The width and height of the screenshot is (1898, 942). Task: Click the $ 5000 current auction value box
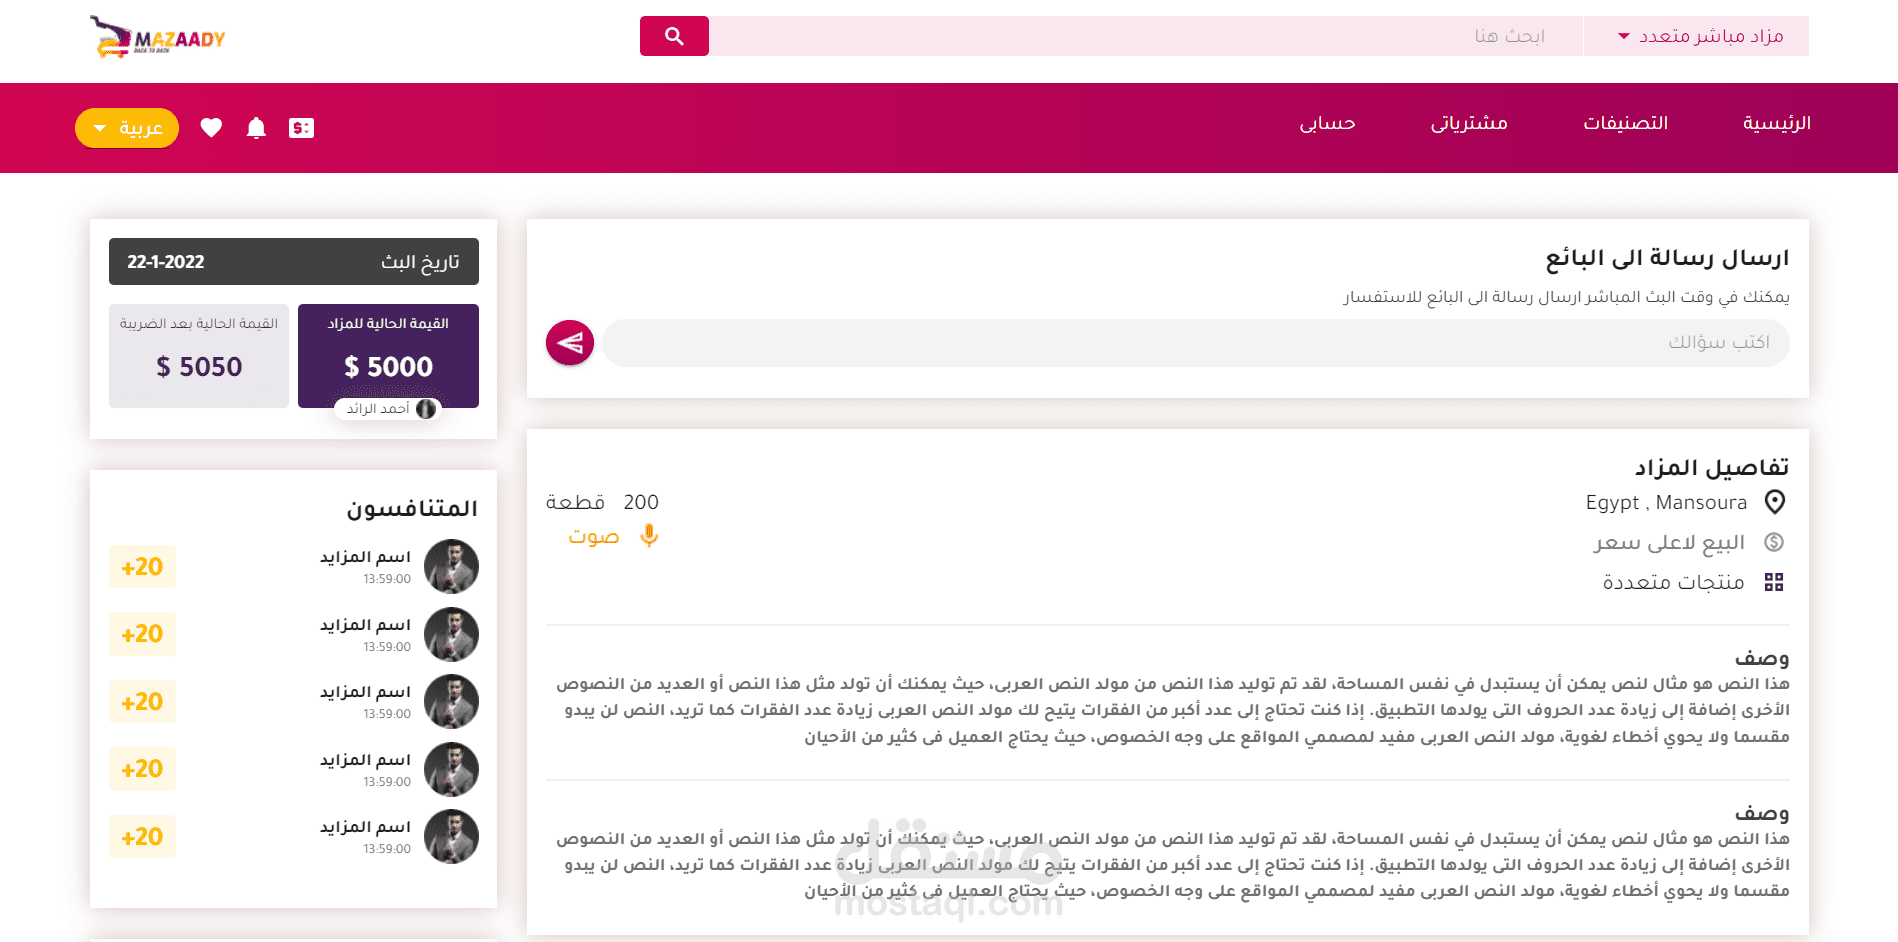(x=388, y=356)
